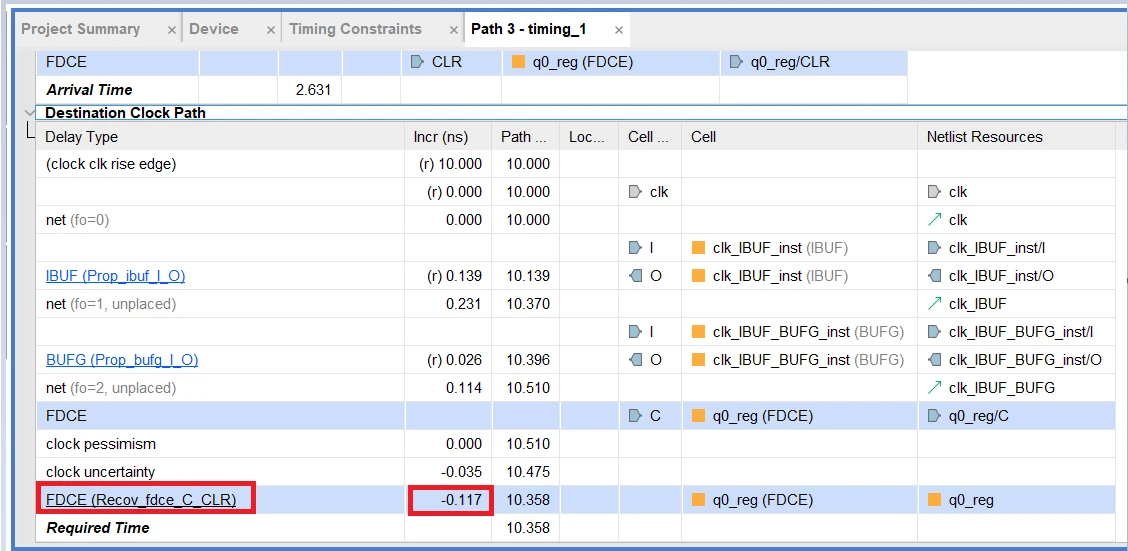This screenshot has width=1128, height=551.
Task: Select the net (fo=2, unplaced) row
Action: coord(576,388)
